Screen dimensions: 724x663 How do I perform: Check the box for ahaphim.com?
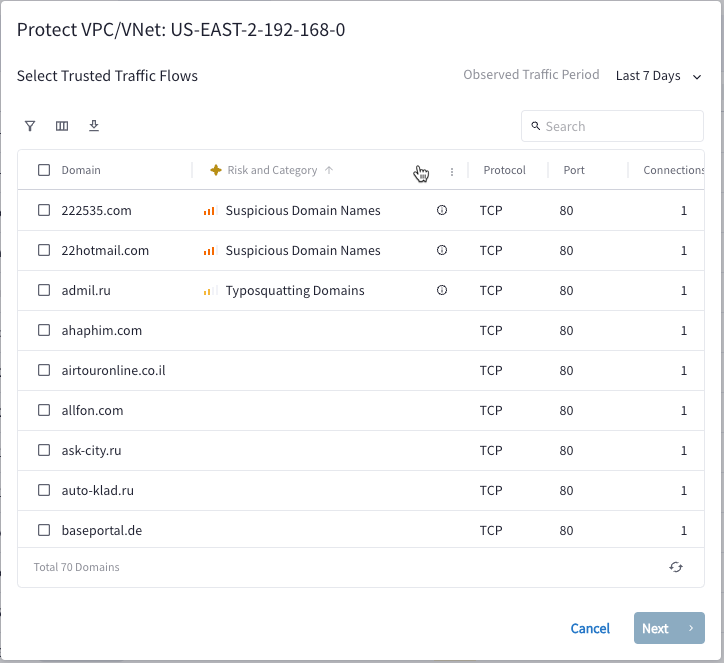pyautogui.click(x=44, y=330)
